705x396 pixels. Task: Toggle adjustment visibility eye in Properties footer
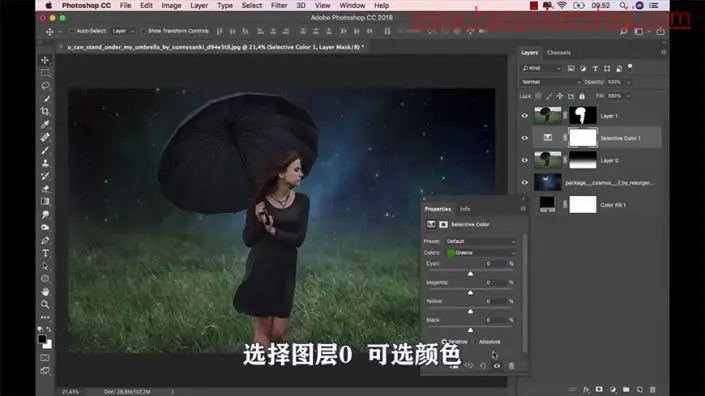coord(497,366)
